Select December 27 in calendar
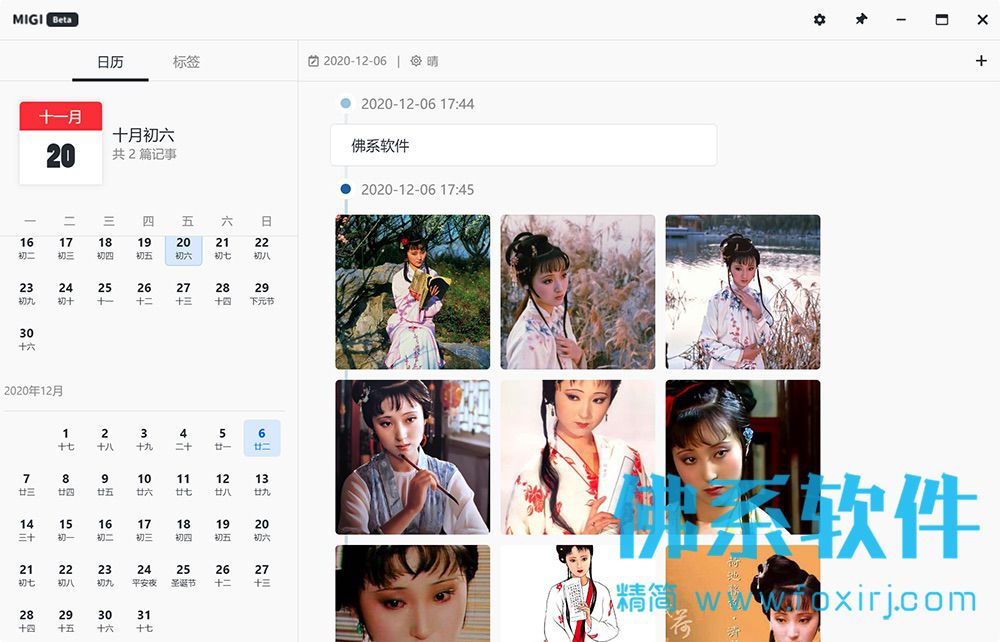The width and height of the screenshot is (1000, 642). point(262,574)
